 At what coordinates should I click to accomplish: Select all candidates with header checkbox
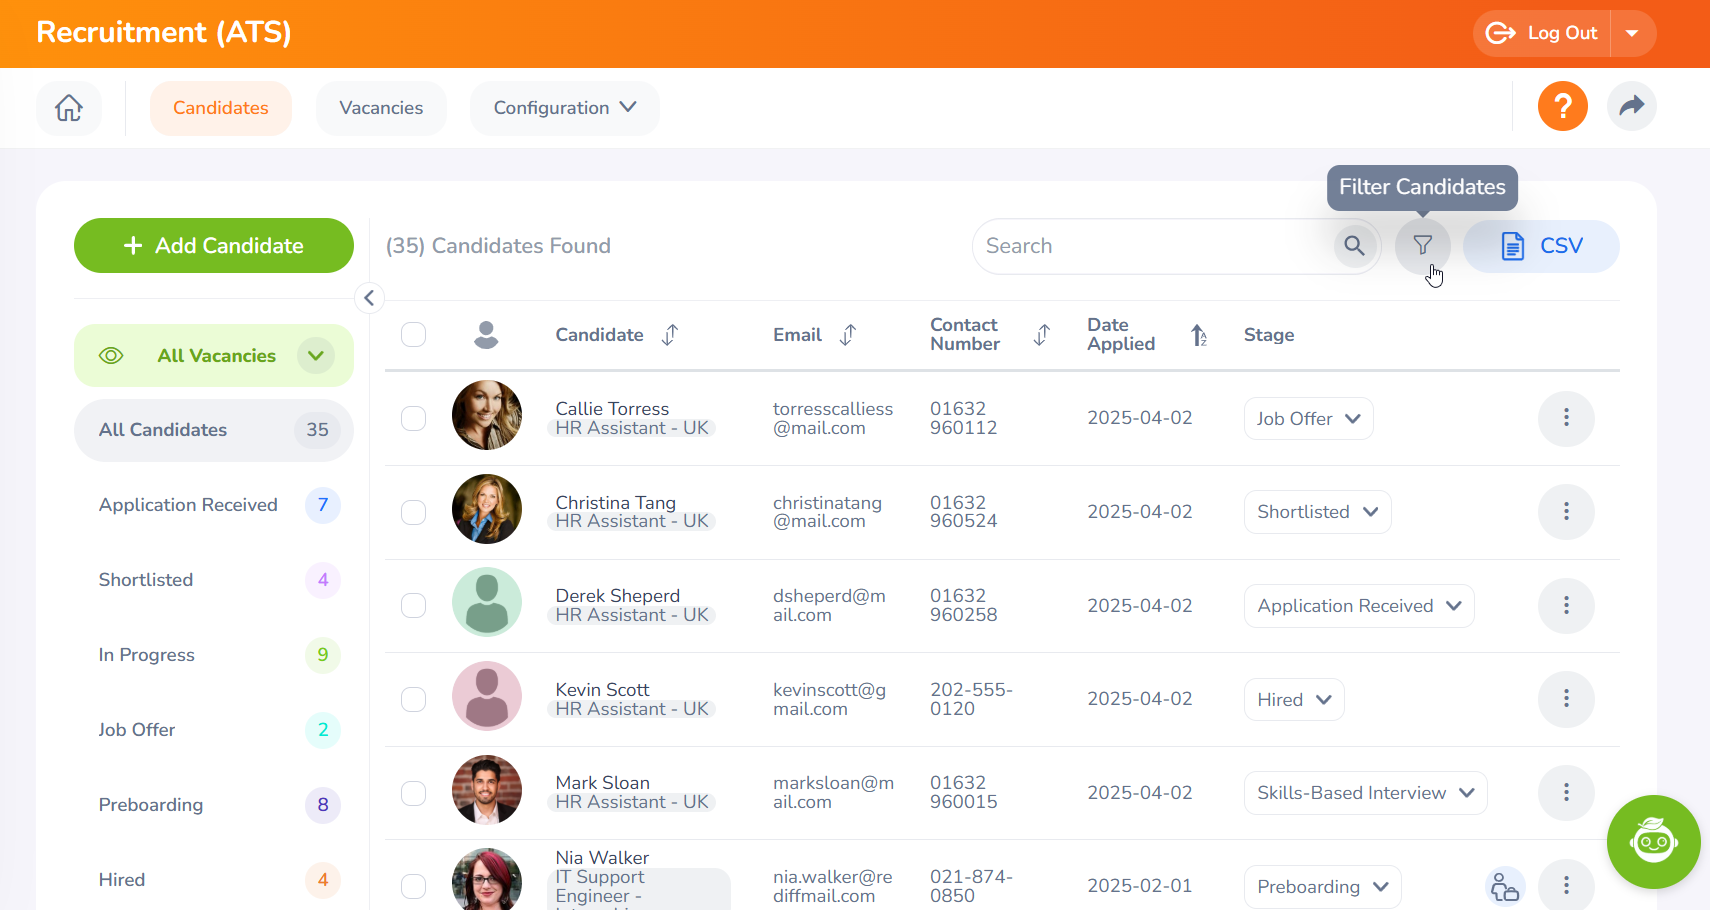click(413, 335)
